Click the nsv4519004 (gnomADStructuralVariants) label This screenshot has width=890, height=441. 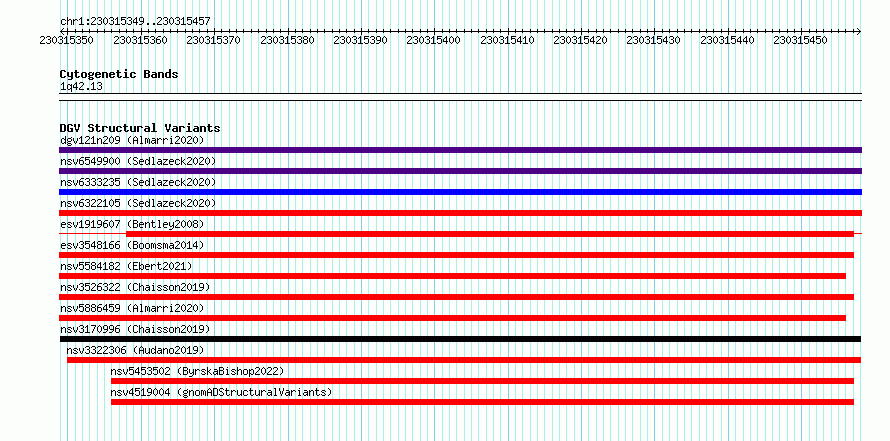(x=221, y=392)
